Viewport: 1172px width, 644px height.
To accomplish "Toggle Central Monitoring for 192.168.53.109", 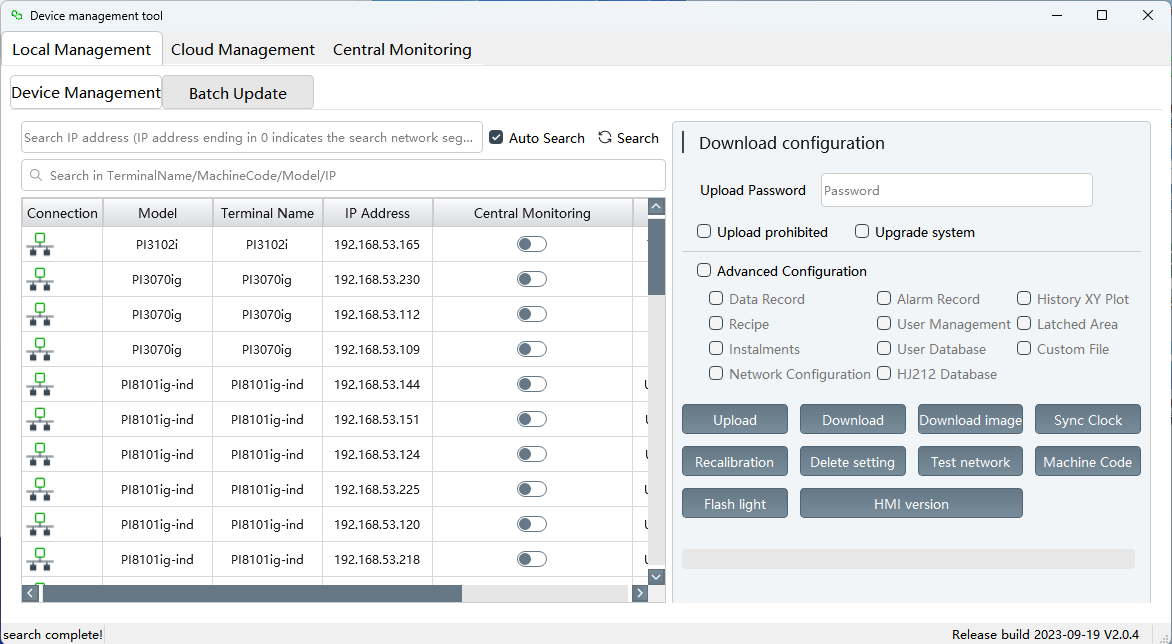I will (532, 349).
